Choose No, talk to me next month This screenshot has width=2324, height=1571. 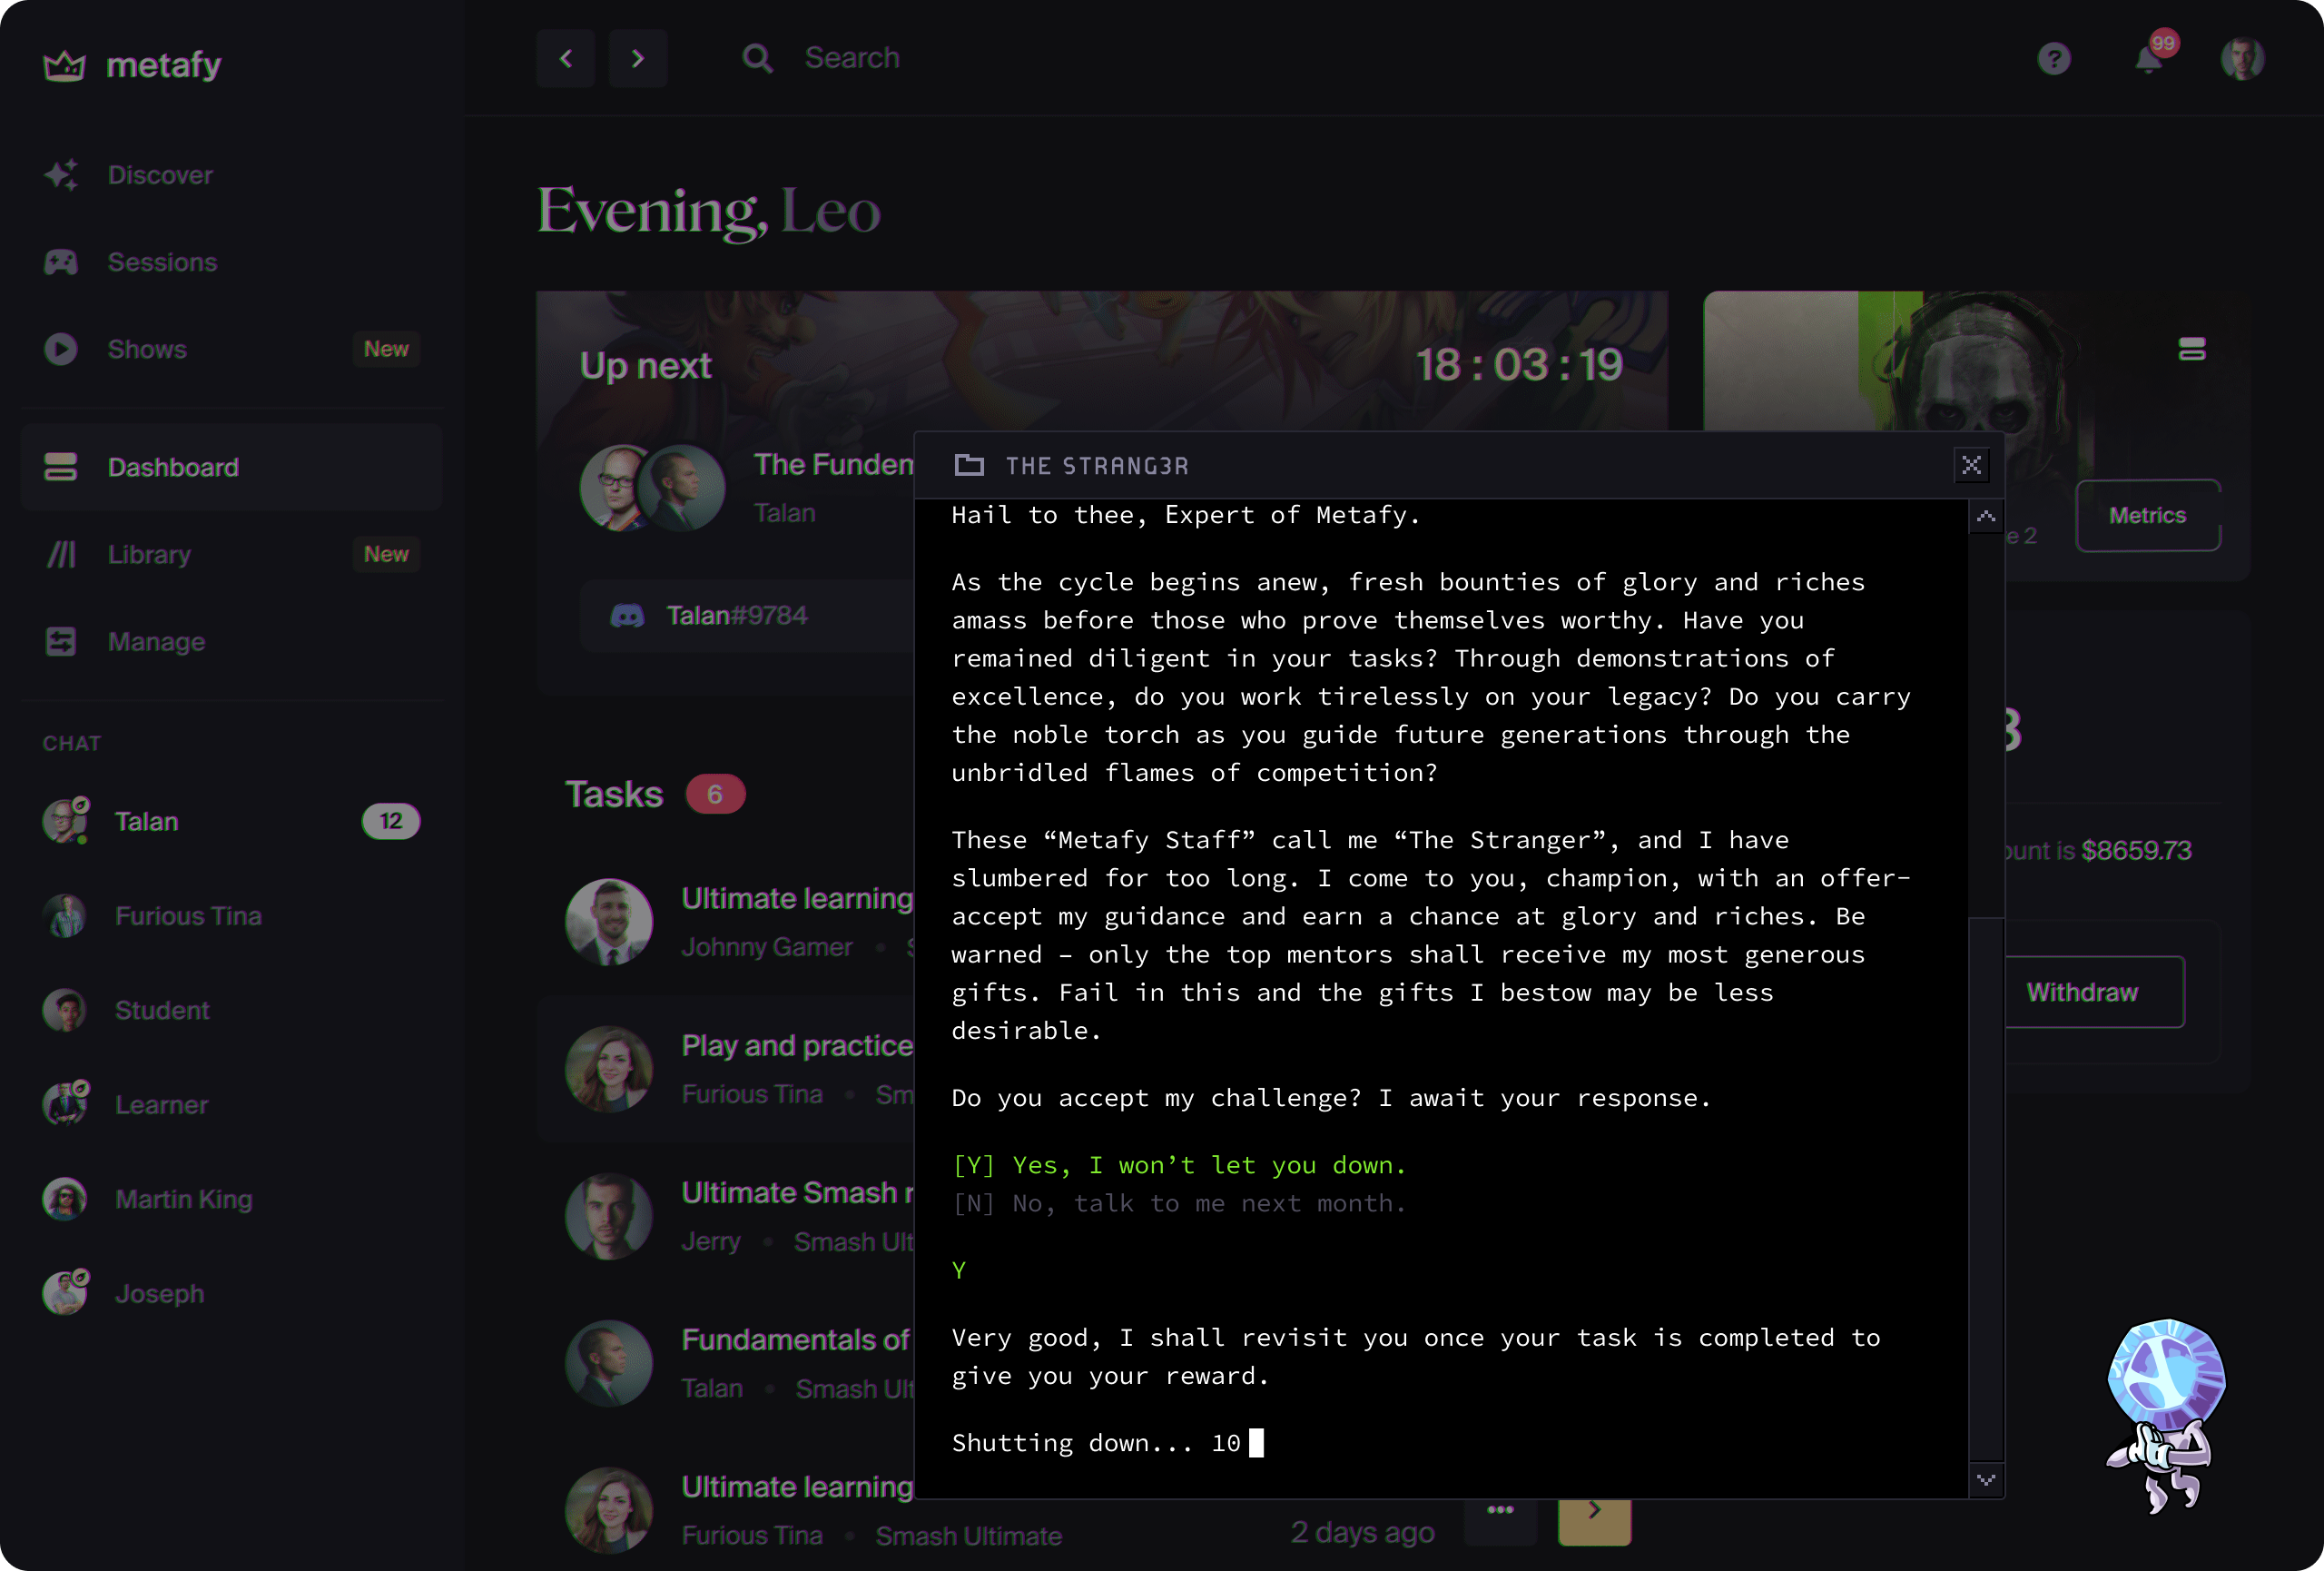[1178, 1204]
